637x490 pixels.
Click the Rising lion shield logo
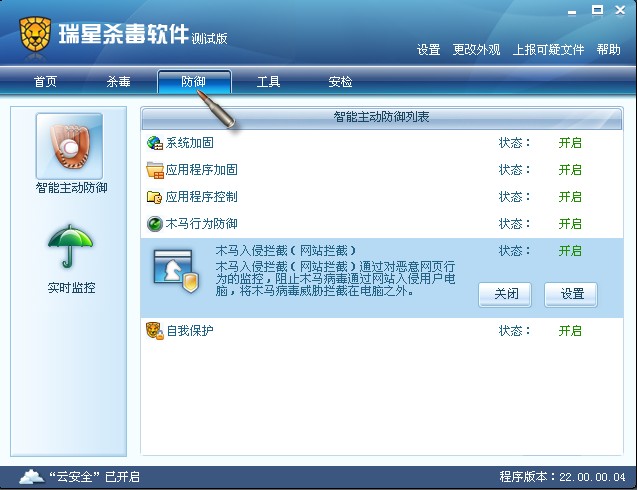tap(35, 35)
